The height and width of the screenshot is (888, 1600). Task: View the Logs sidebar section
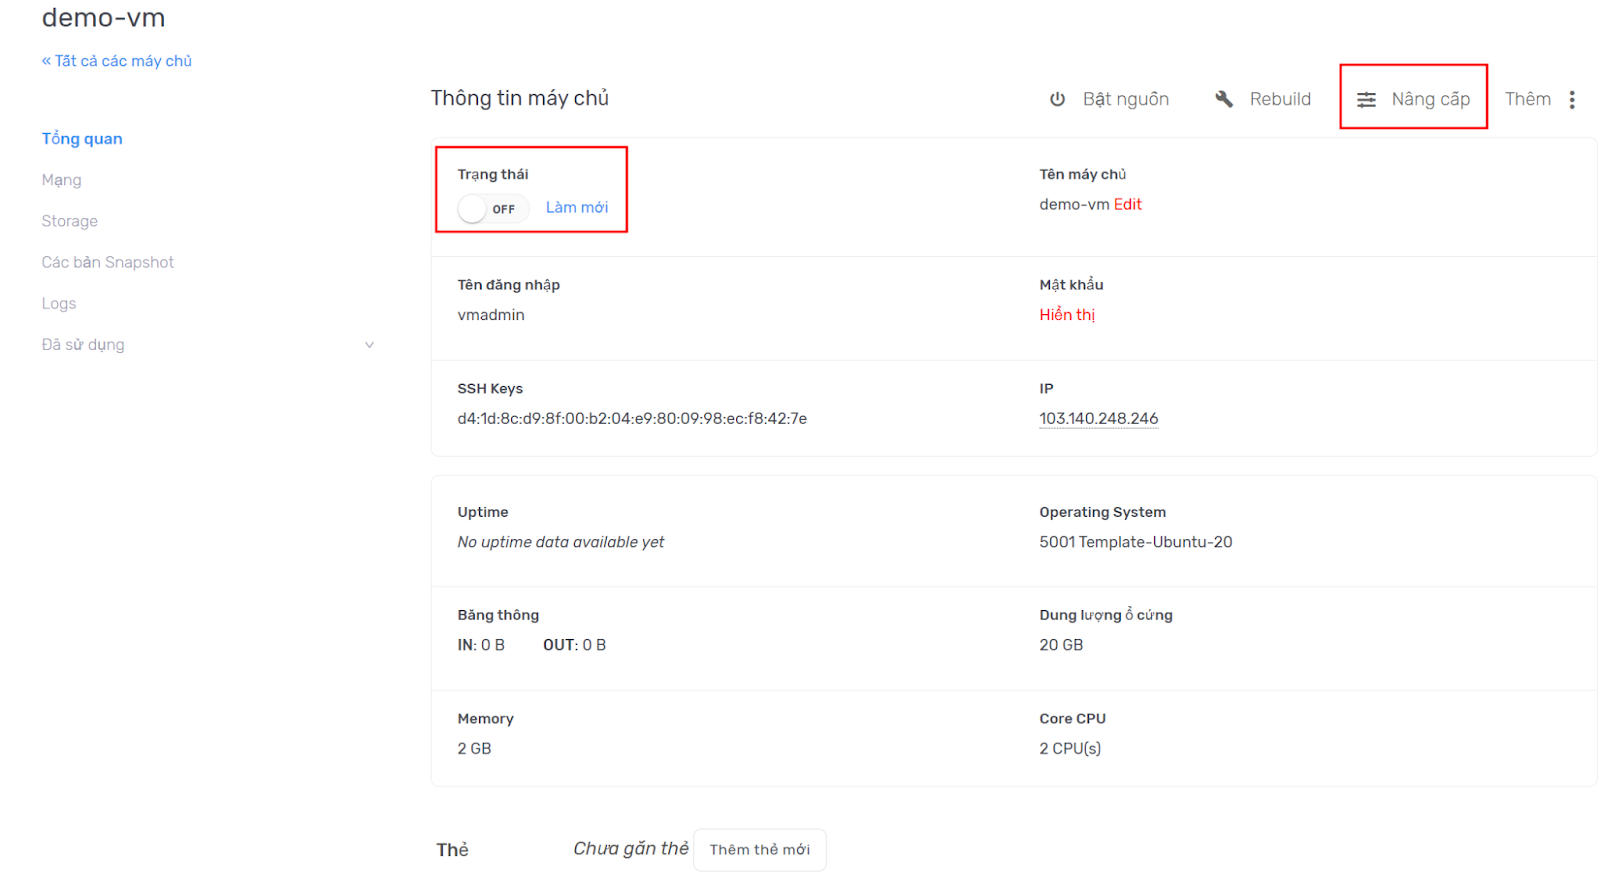pyautogui.click(x=59, y=303)
